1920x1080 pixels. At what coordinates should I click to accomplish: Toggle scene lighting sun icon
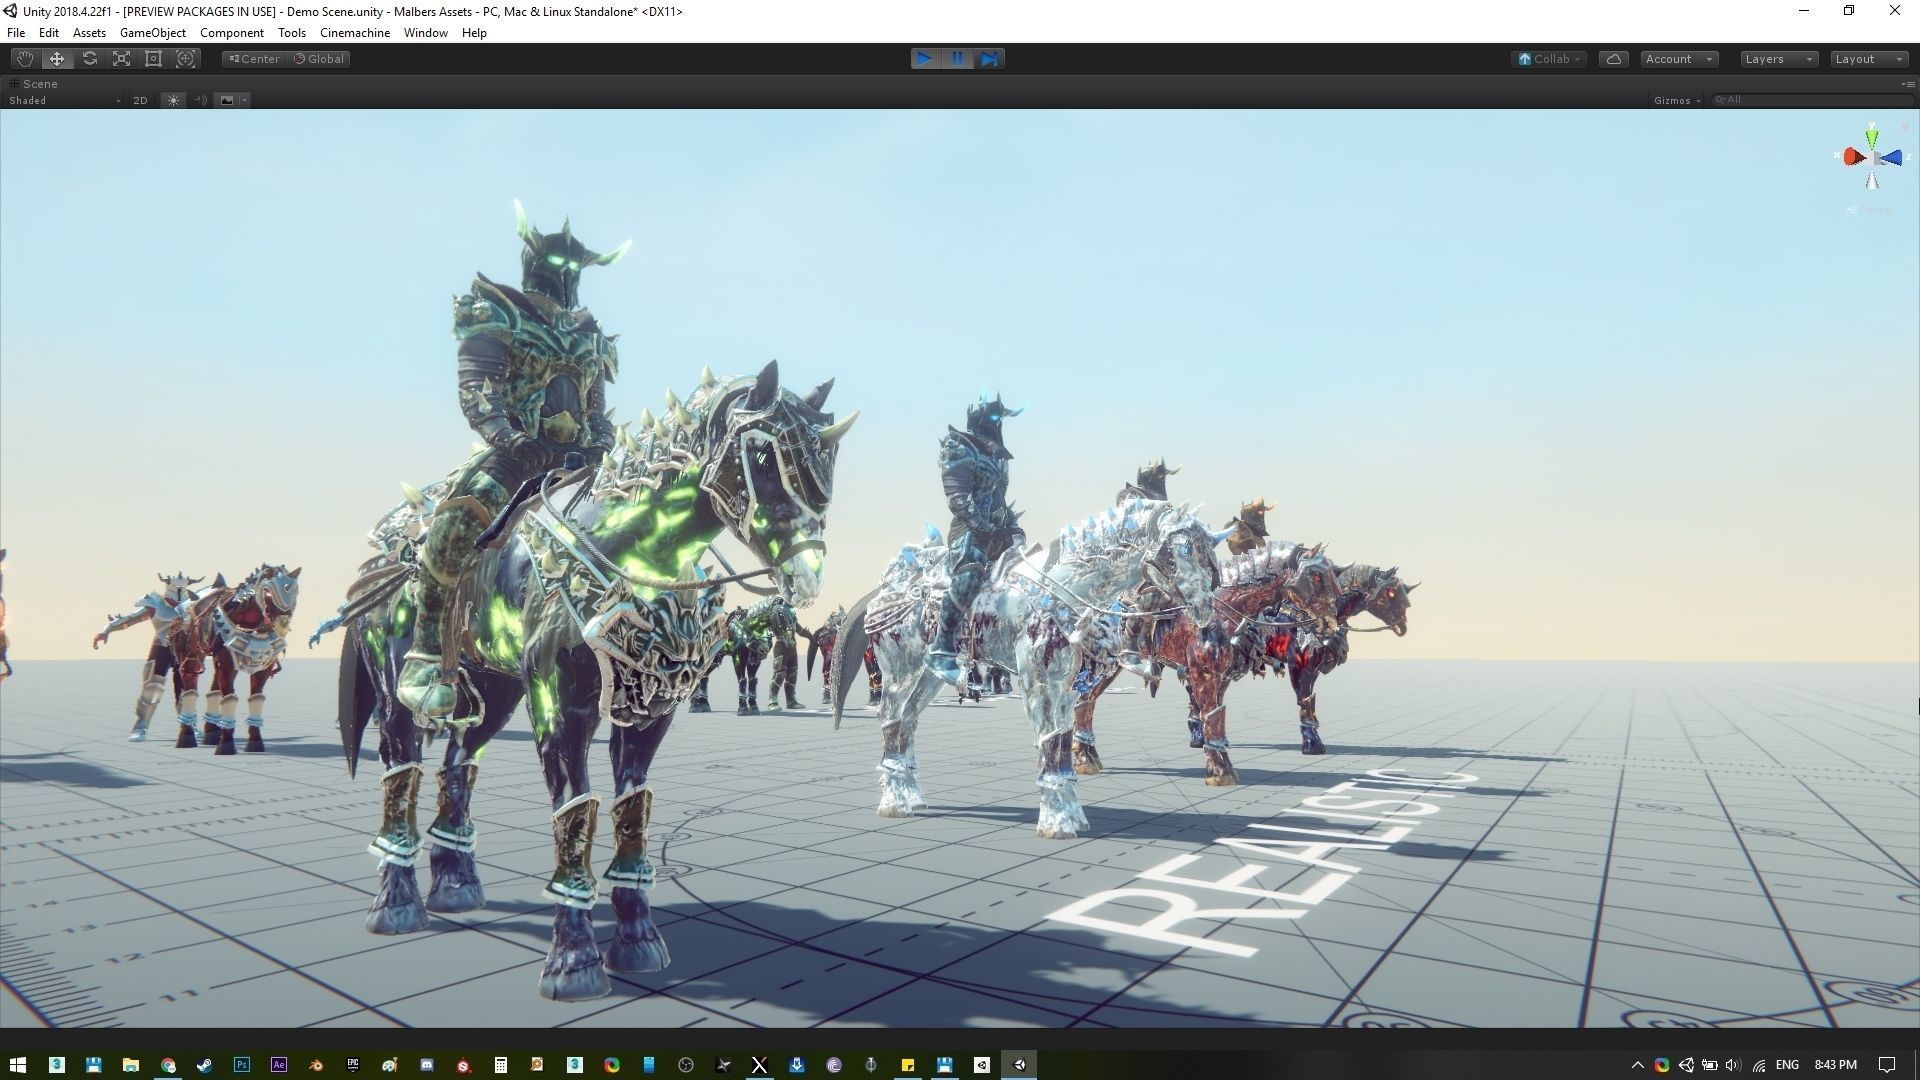173,100
